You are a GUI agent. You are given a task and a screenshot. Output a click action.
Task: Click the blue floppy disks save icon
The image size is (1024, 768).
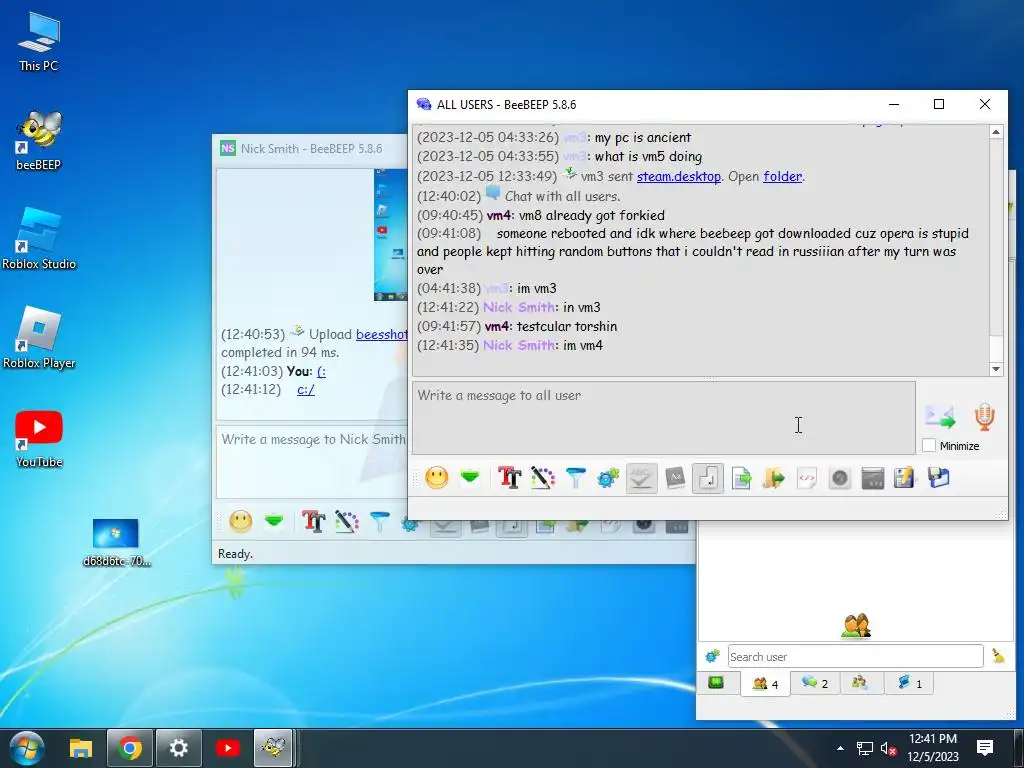938,478
